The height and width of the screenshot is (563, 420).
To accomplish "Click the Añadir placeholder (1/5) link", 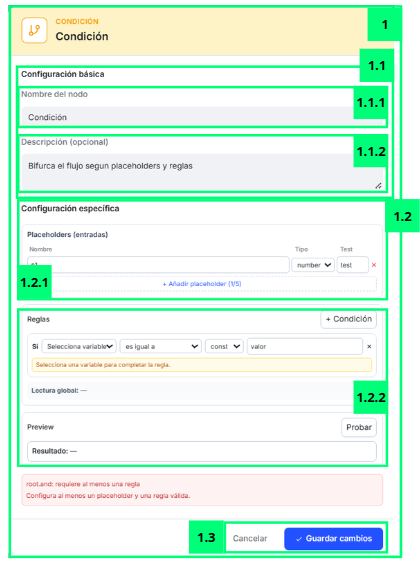I will click(x=202, y=284).
